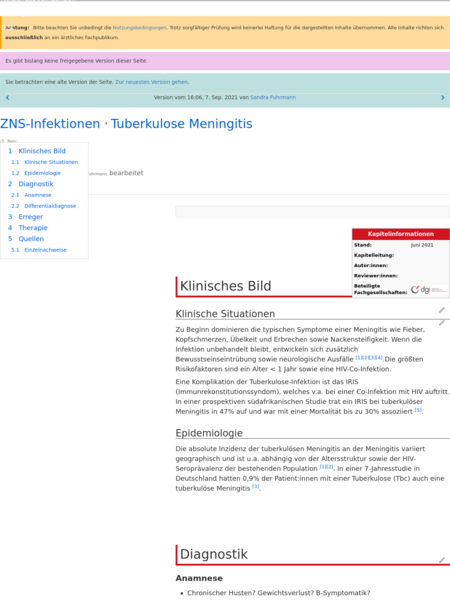The image size is (450, 600).
Task: Open footnote [4] after 'neurologische Ausfälle'
Action: tap(379, 357)
